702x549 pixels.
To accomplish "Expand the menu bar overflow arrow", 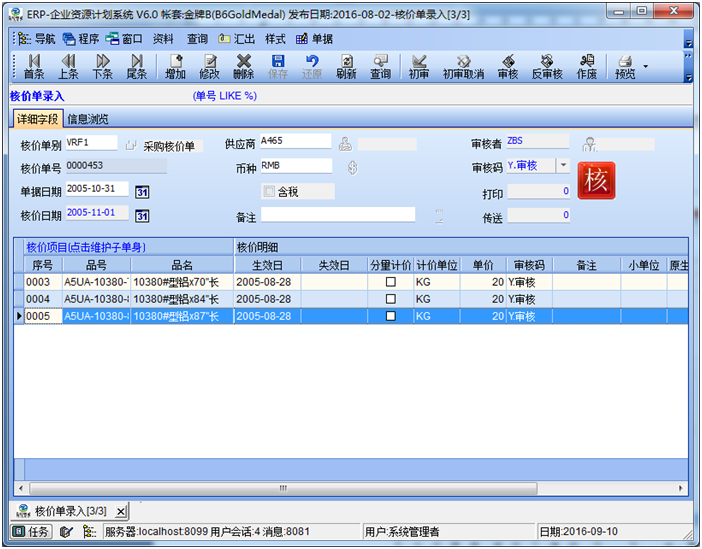I will (689, 43).
